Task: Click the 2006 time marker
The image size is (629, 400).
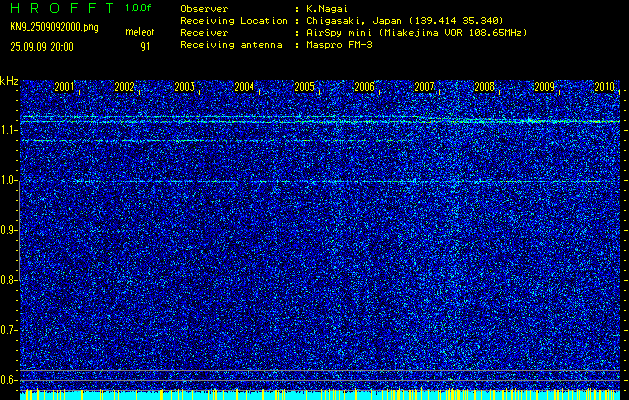Action: [365, 87]
